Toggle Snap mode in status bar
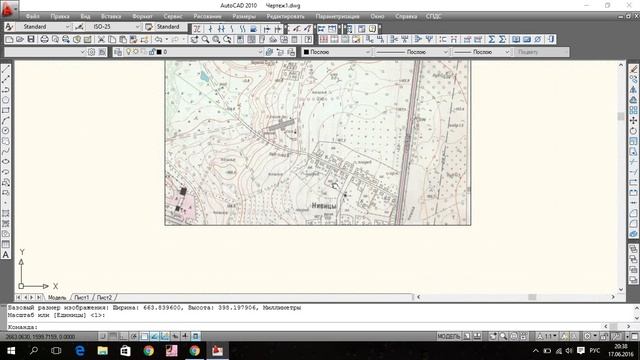 [103, 336]
